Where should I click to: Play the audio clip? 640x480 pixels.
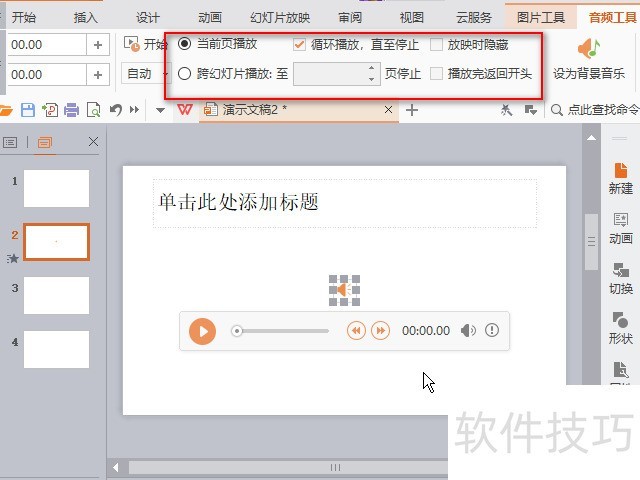pos(202,331)
